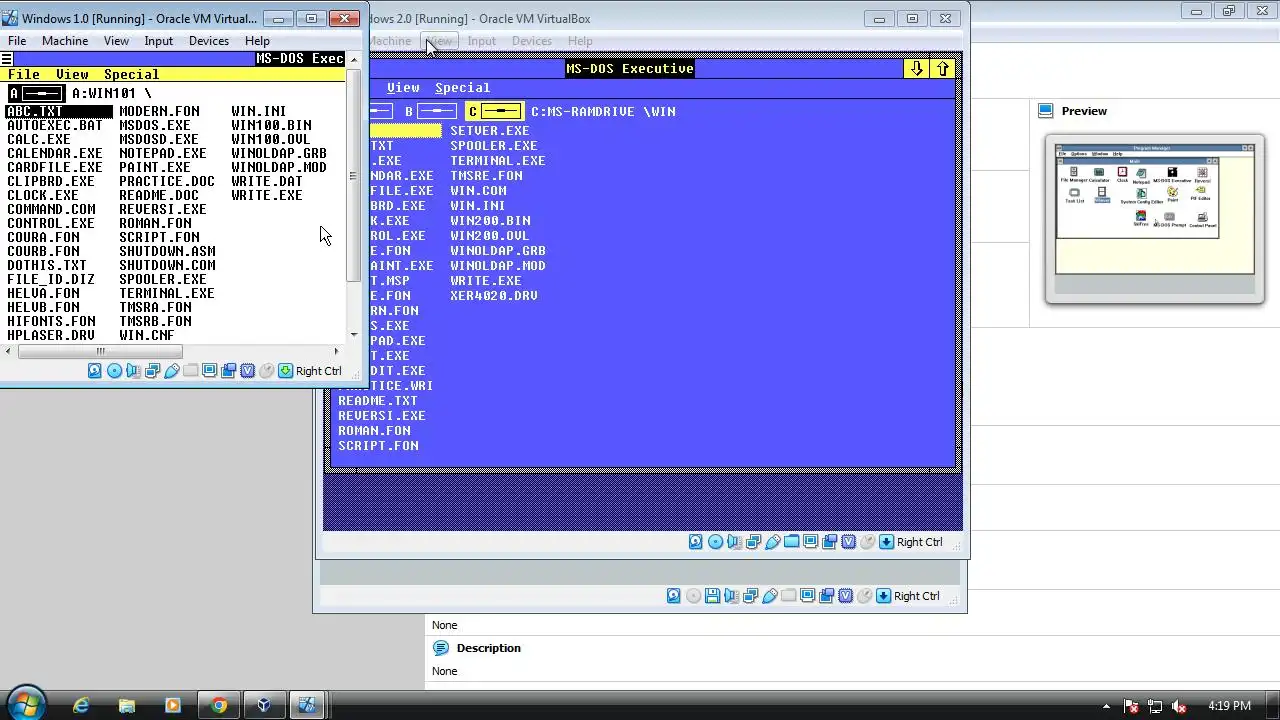Select PAINT.EXE in Windows 1.0 file list
This screenshot has height=720, width=1280.
[x=155, y=167]
